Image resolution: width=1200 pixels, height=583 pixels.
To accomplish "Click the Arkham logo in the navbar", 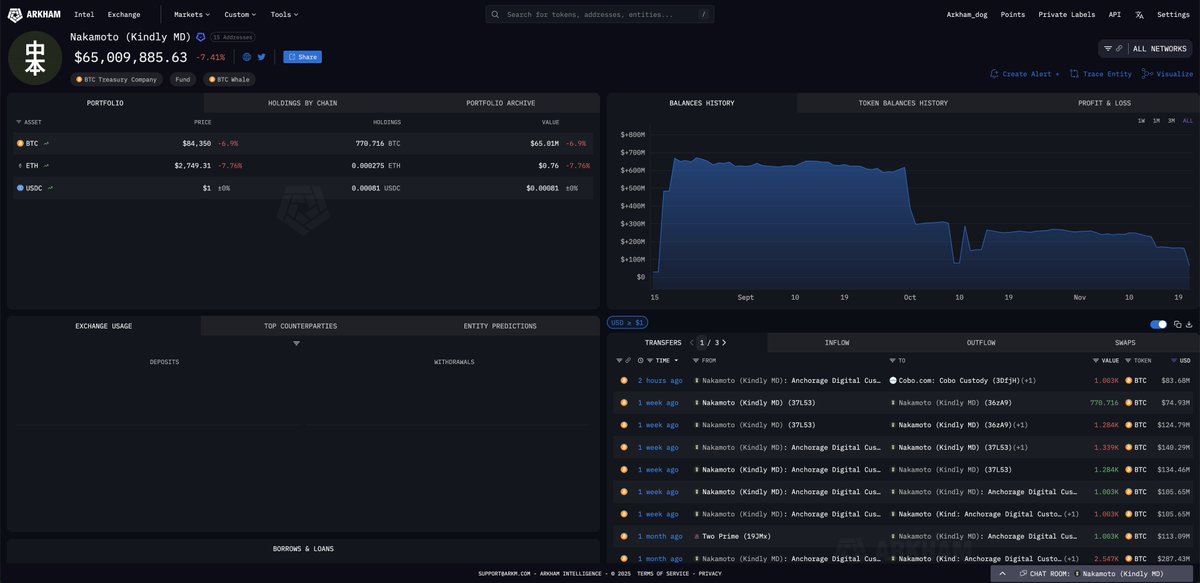I will (33, 15).
